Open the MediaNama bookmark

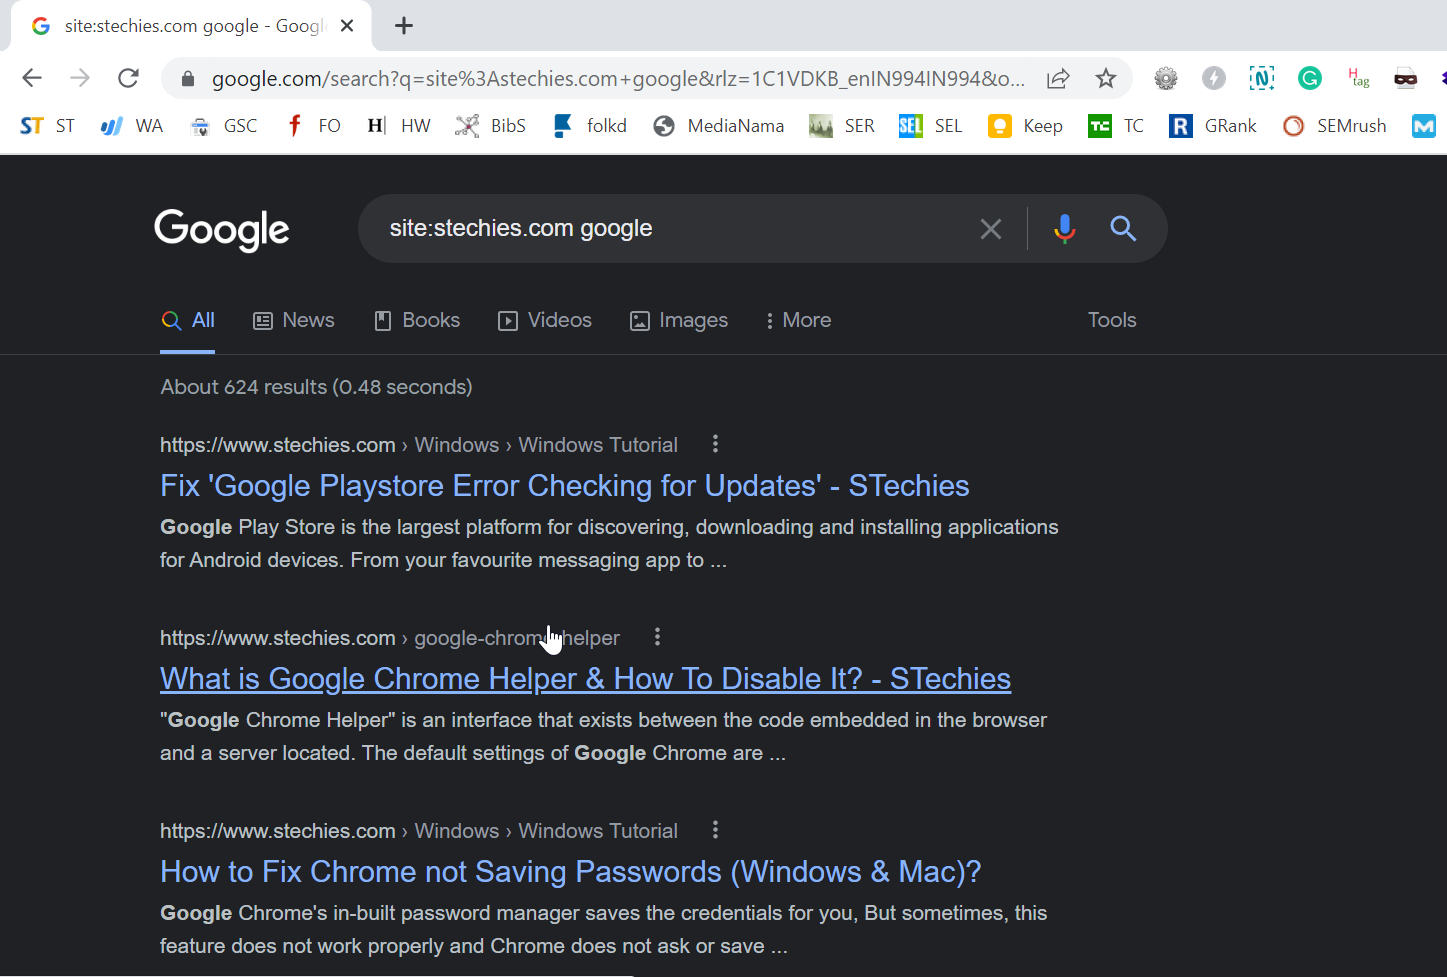pyautogui.click(x=719, y=126)
